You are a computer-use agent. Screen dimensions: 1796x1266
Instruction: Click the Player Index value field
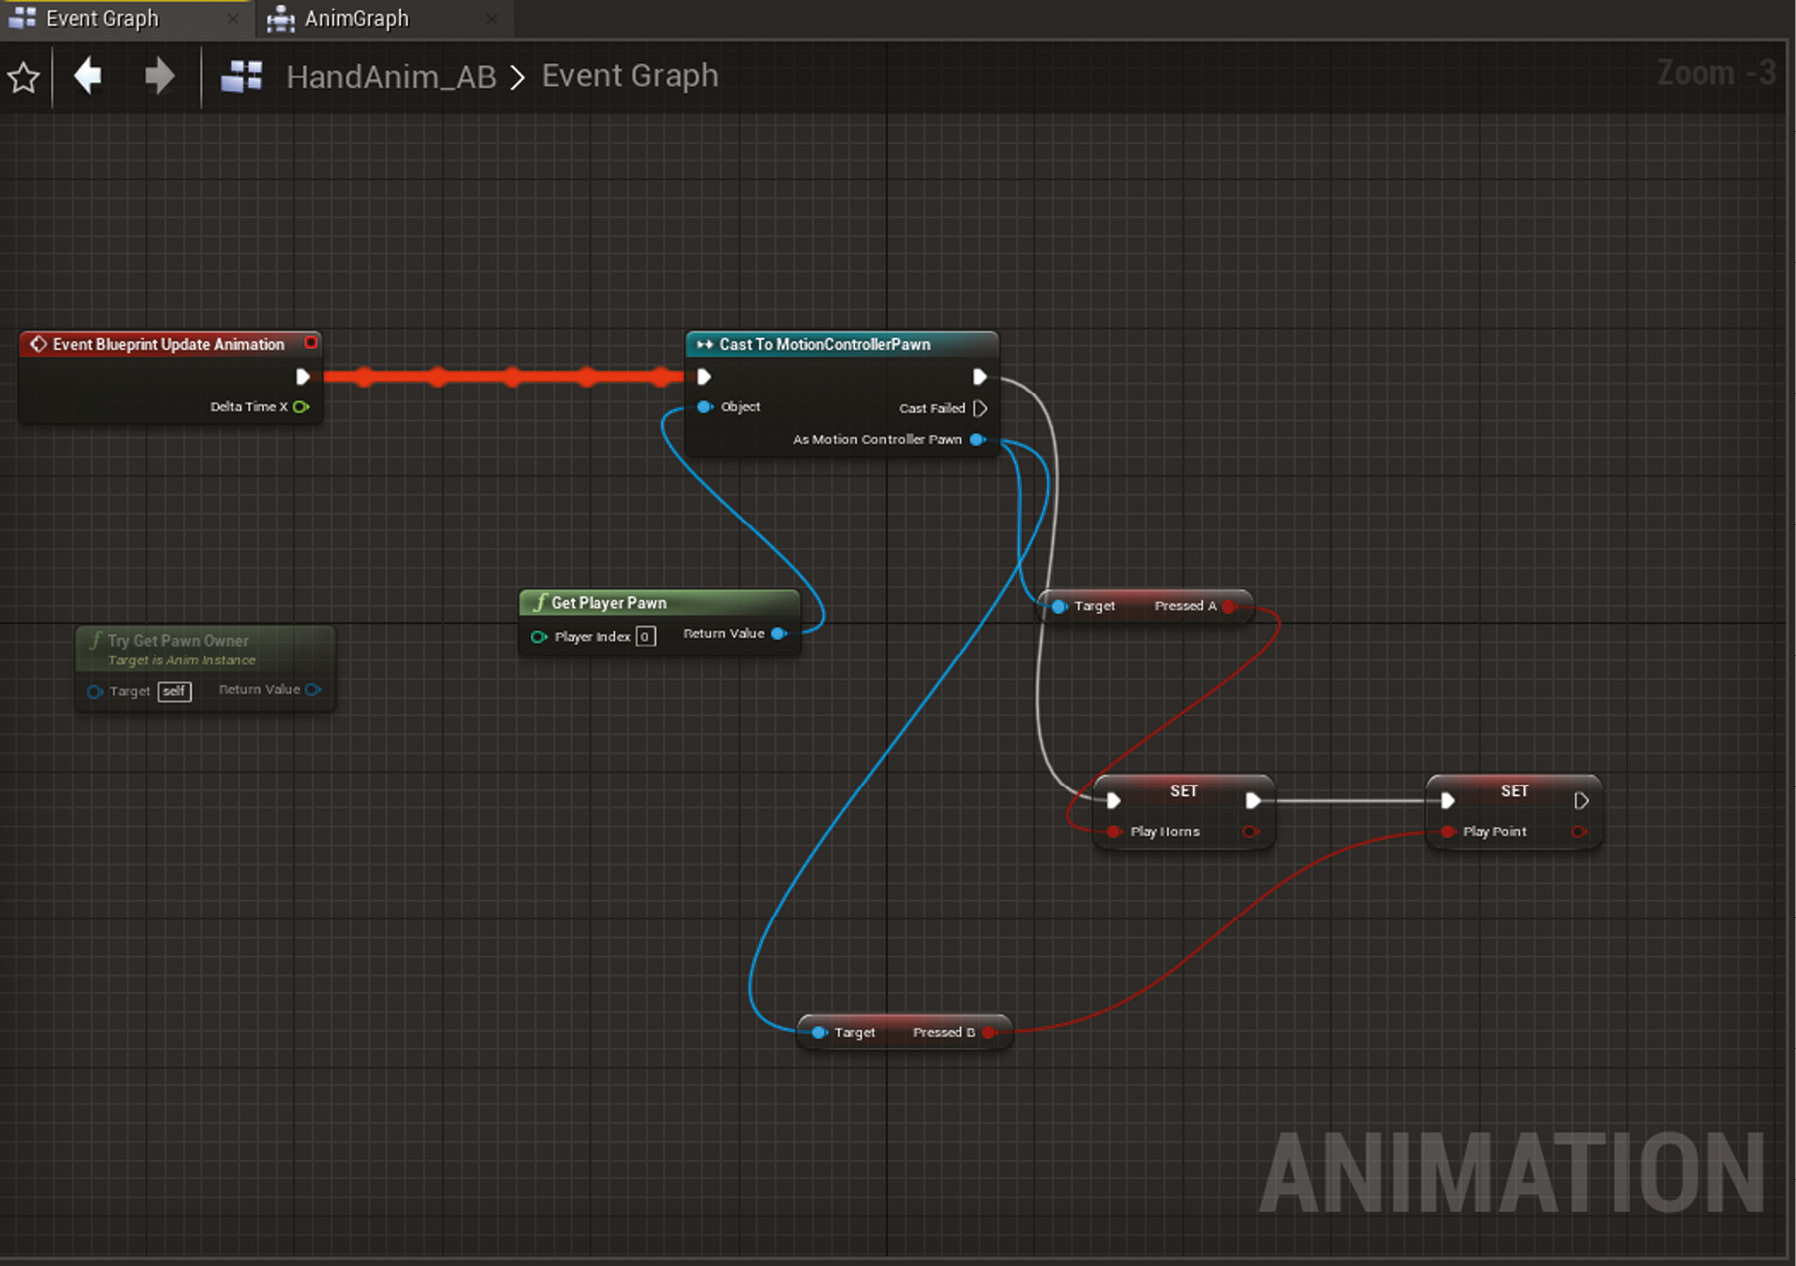click(645, 637)
